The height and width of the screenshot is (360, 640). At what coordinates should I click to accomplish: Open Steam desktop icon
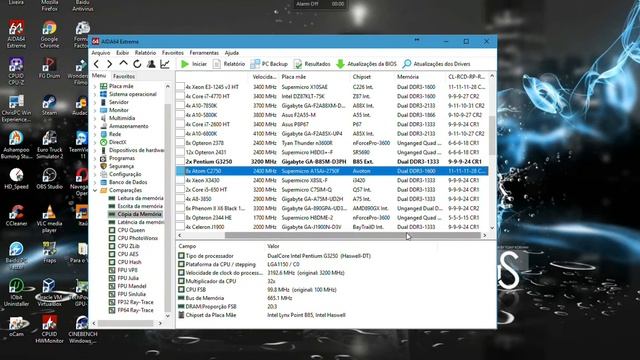coord(49,105)
